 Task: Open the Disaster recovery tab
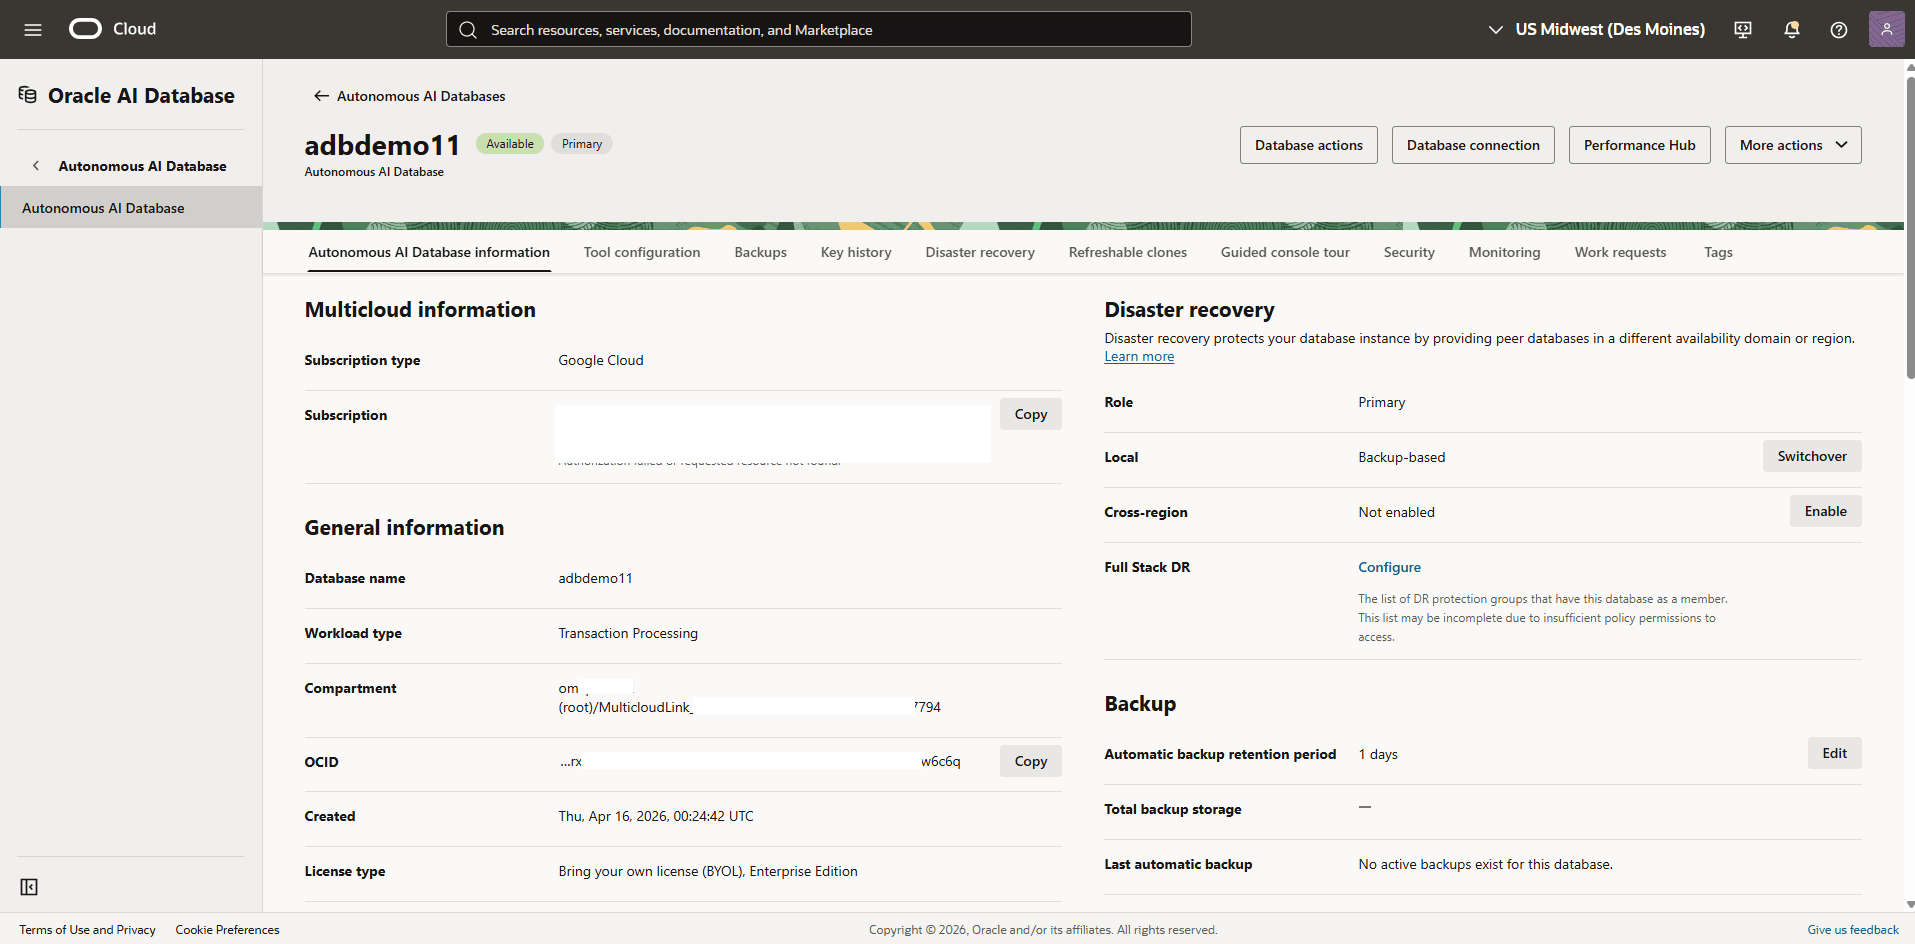click(980, 252)
